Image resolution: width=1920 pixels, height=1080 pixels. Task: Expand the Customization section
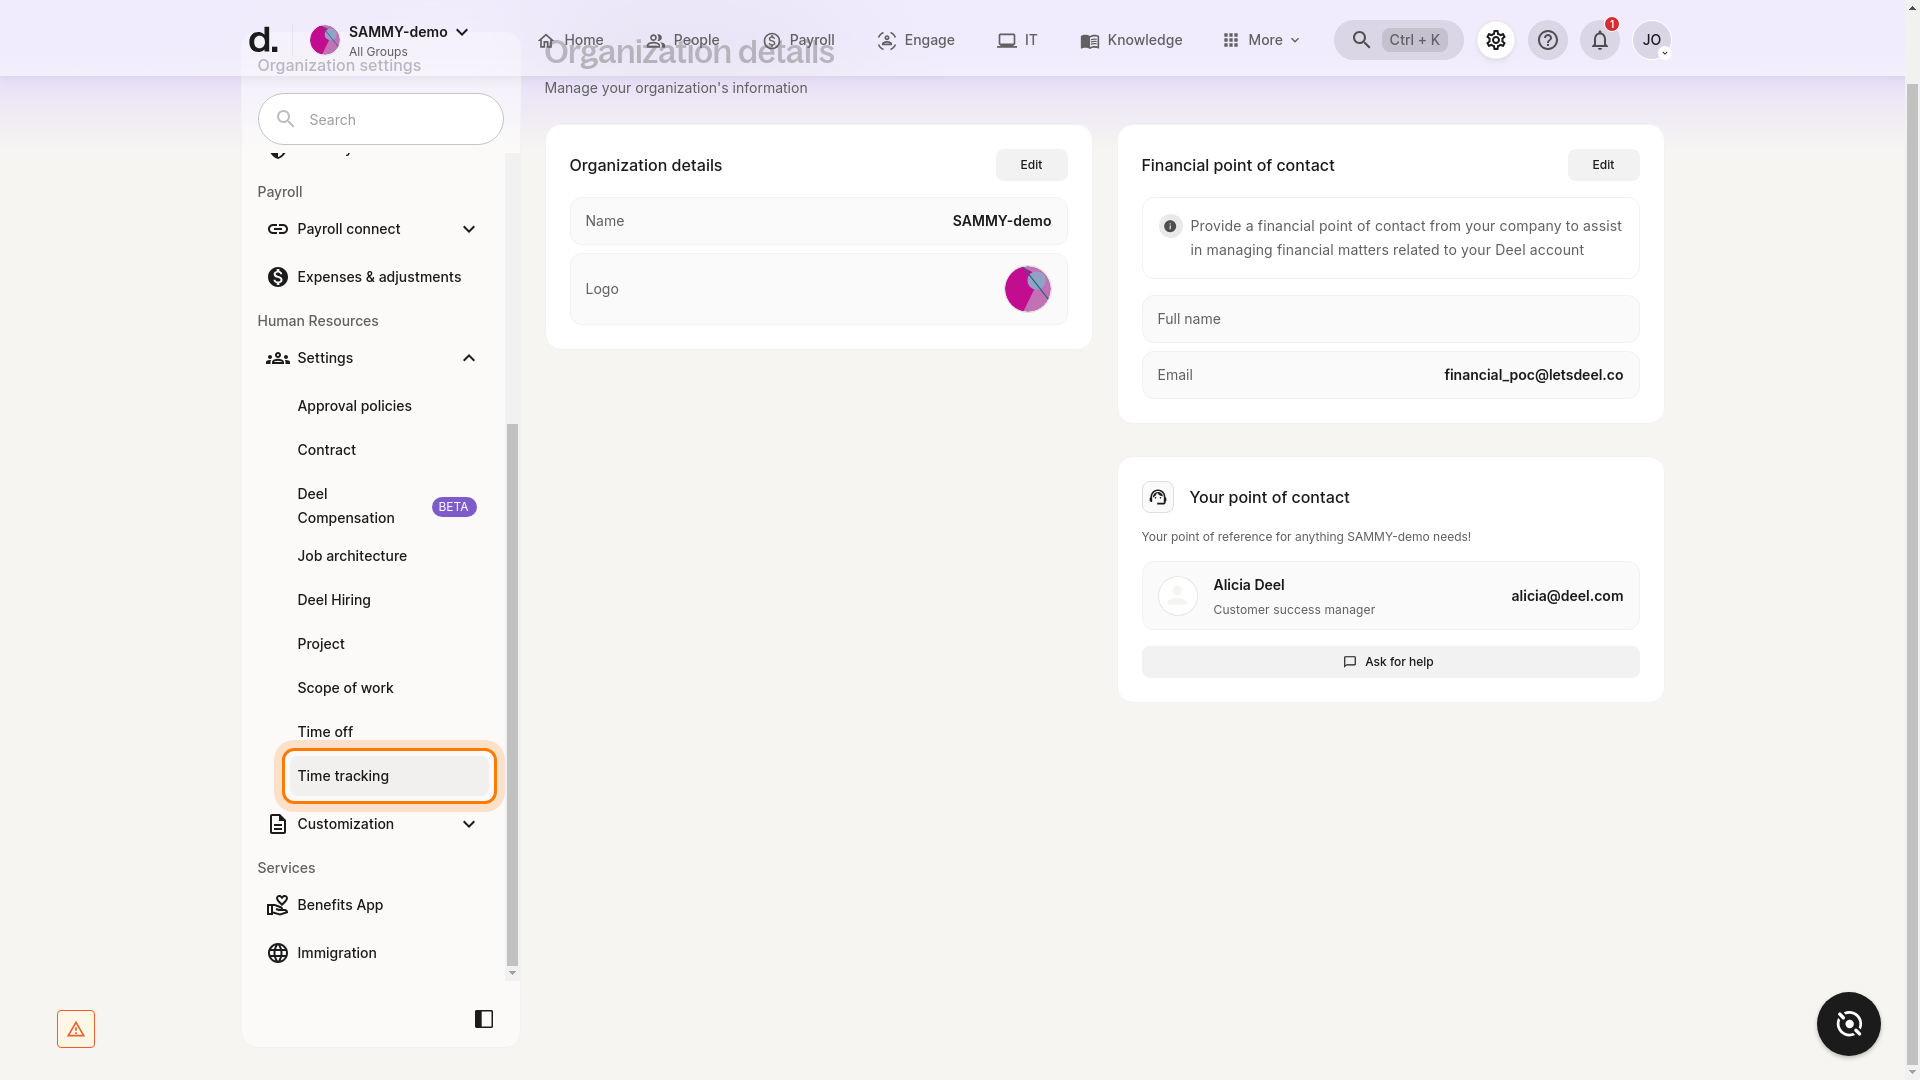tap(468, 824)
